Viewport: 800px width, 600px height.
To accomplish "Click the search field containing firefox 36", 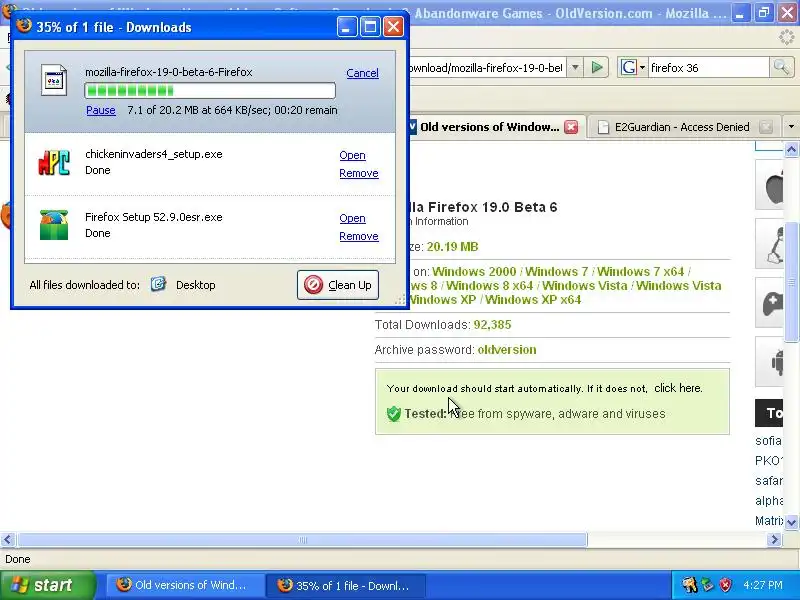I will coord(708,67).
